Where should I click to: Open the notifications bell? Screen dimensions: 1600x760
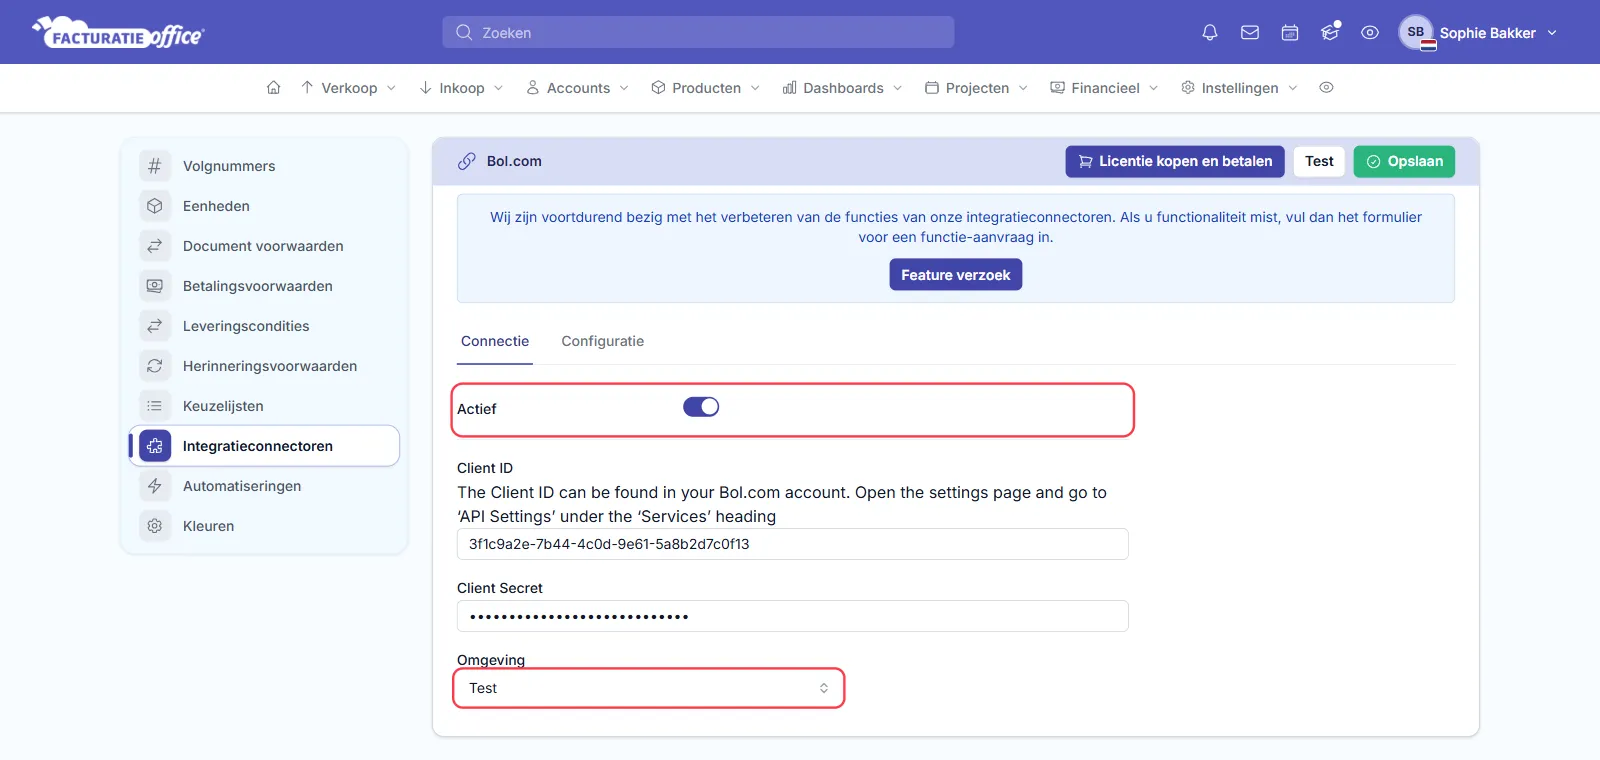1210,33
